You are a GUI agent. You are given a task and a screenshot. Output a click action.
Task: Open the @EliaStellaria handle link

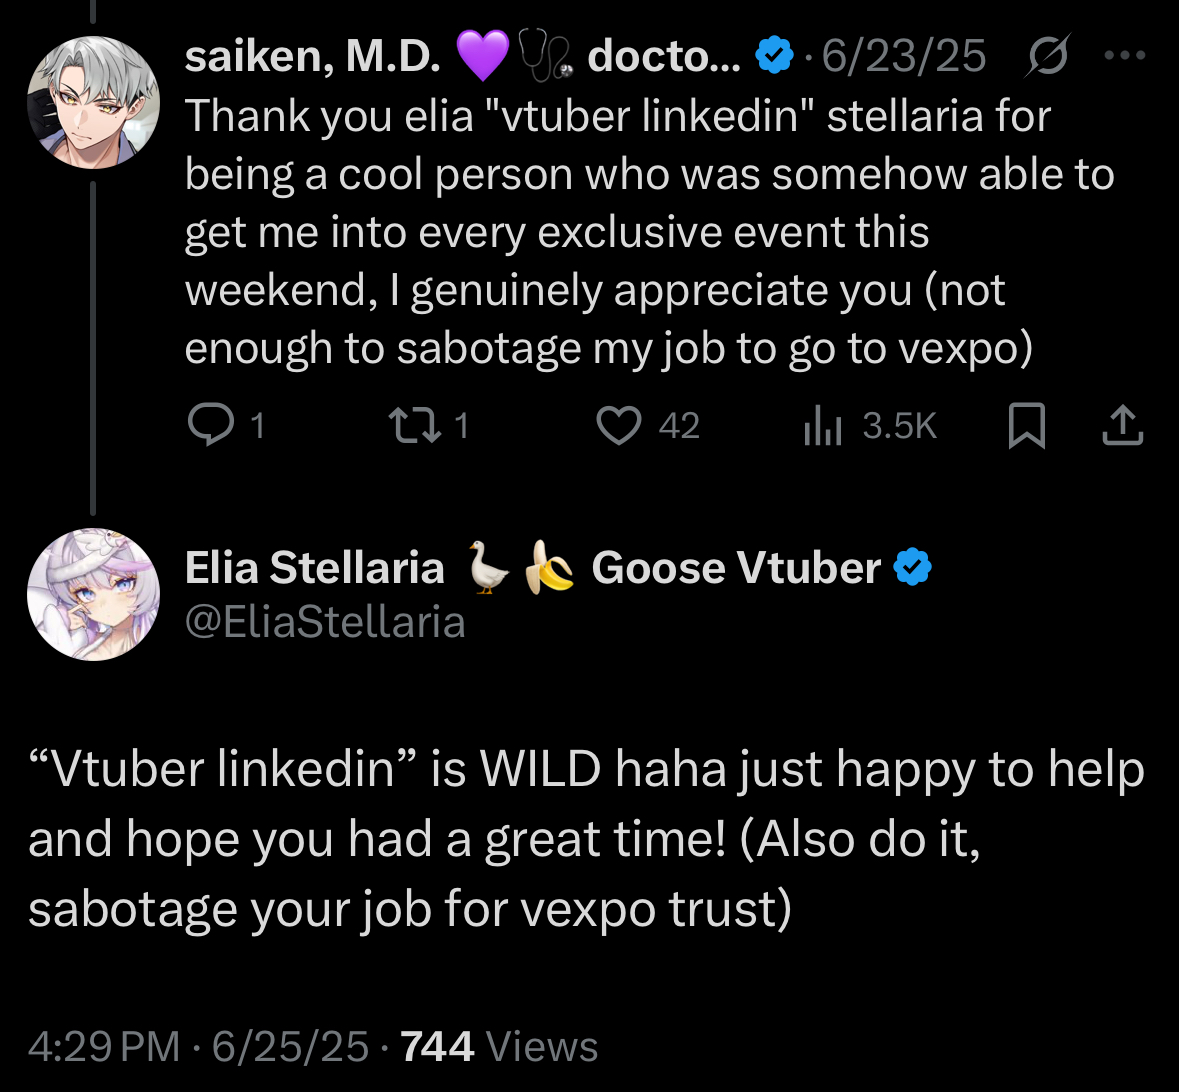pyautogui.click(x=326, y=623)
